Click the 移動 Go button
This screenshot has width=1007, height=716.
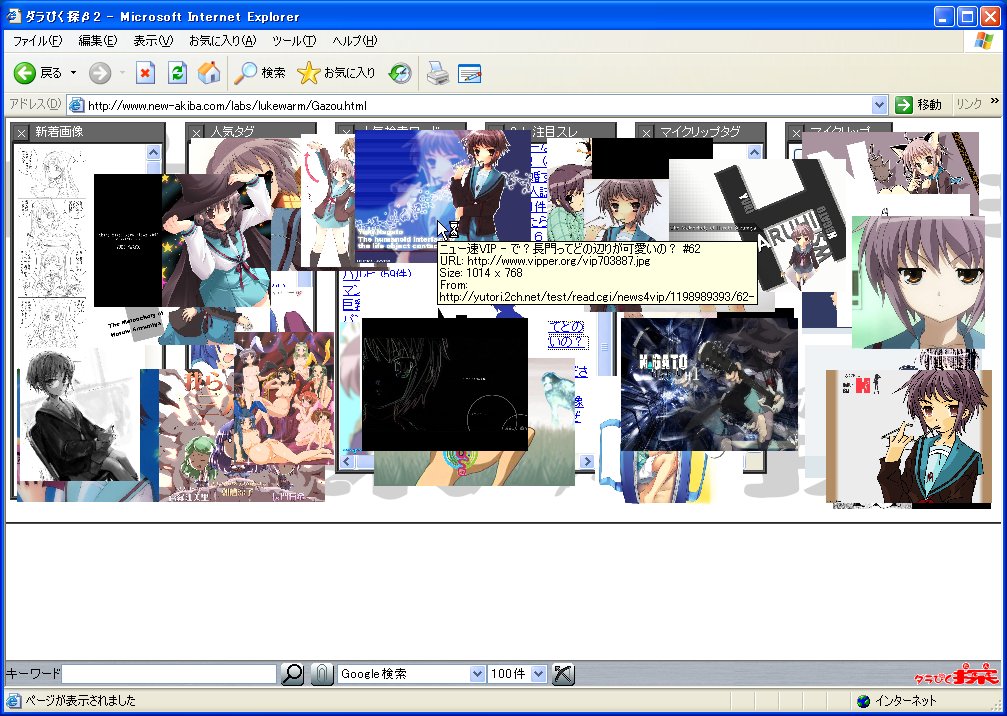[919, 105]
